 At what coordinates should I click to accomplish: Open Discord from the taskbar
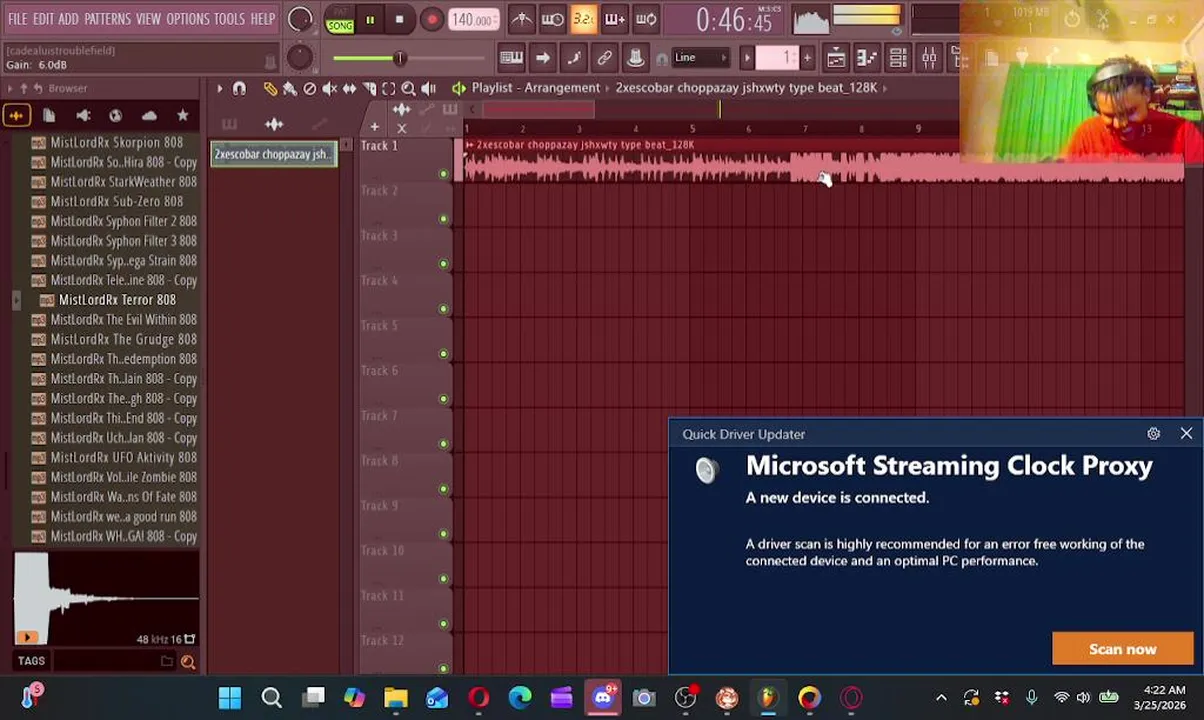tap(603, 697)
